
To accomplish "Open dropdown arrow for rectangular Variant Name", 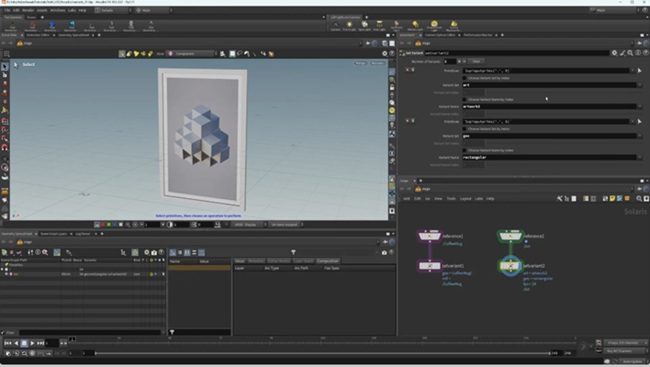I will (x=640, y=158).
